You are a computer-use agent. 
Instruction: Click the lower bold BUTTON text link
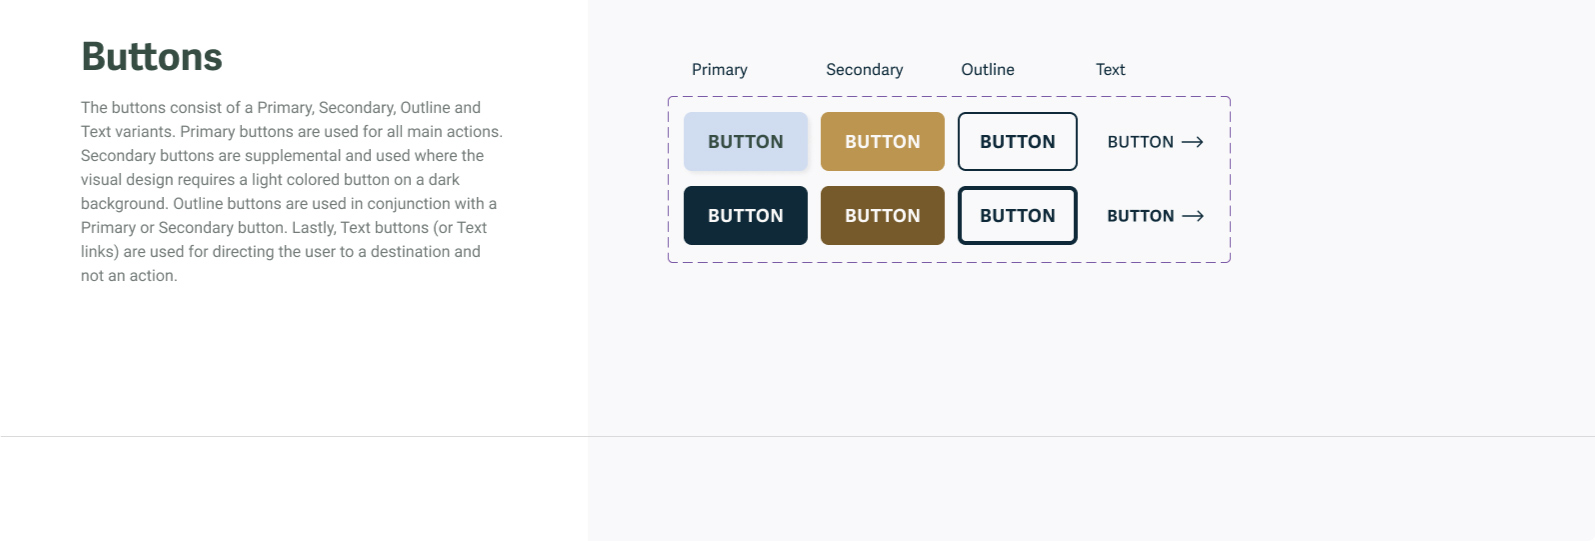pos(1140,216)
